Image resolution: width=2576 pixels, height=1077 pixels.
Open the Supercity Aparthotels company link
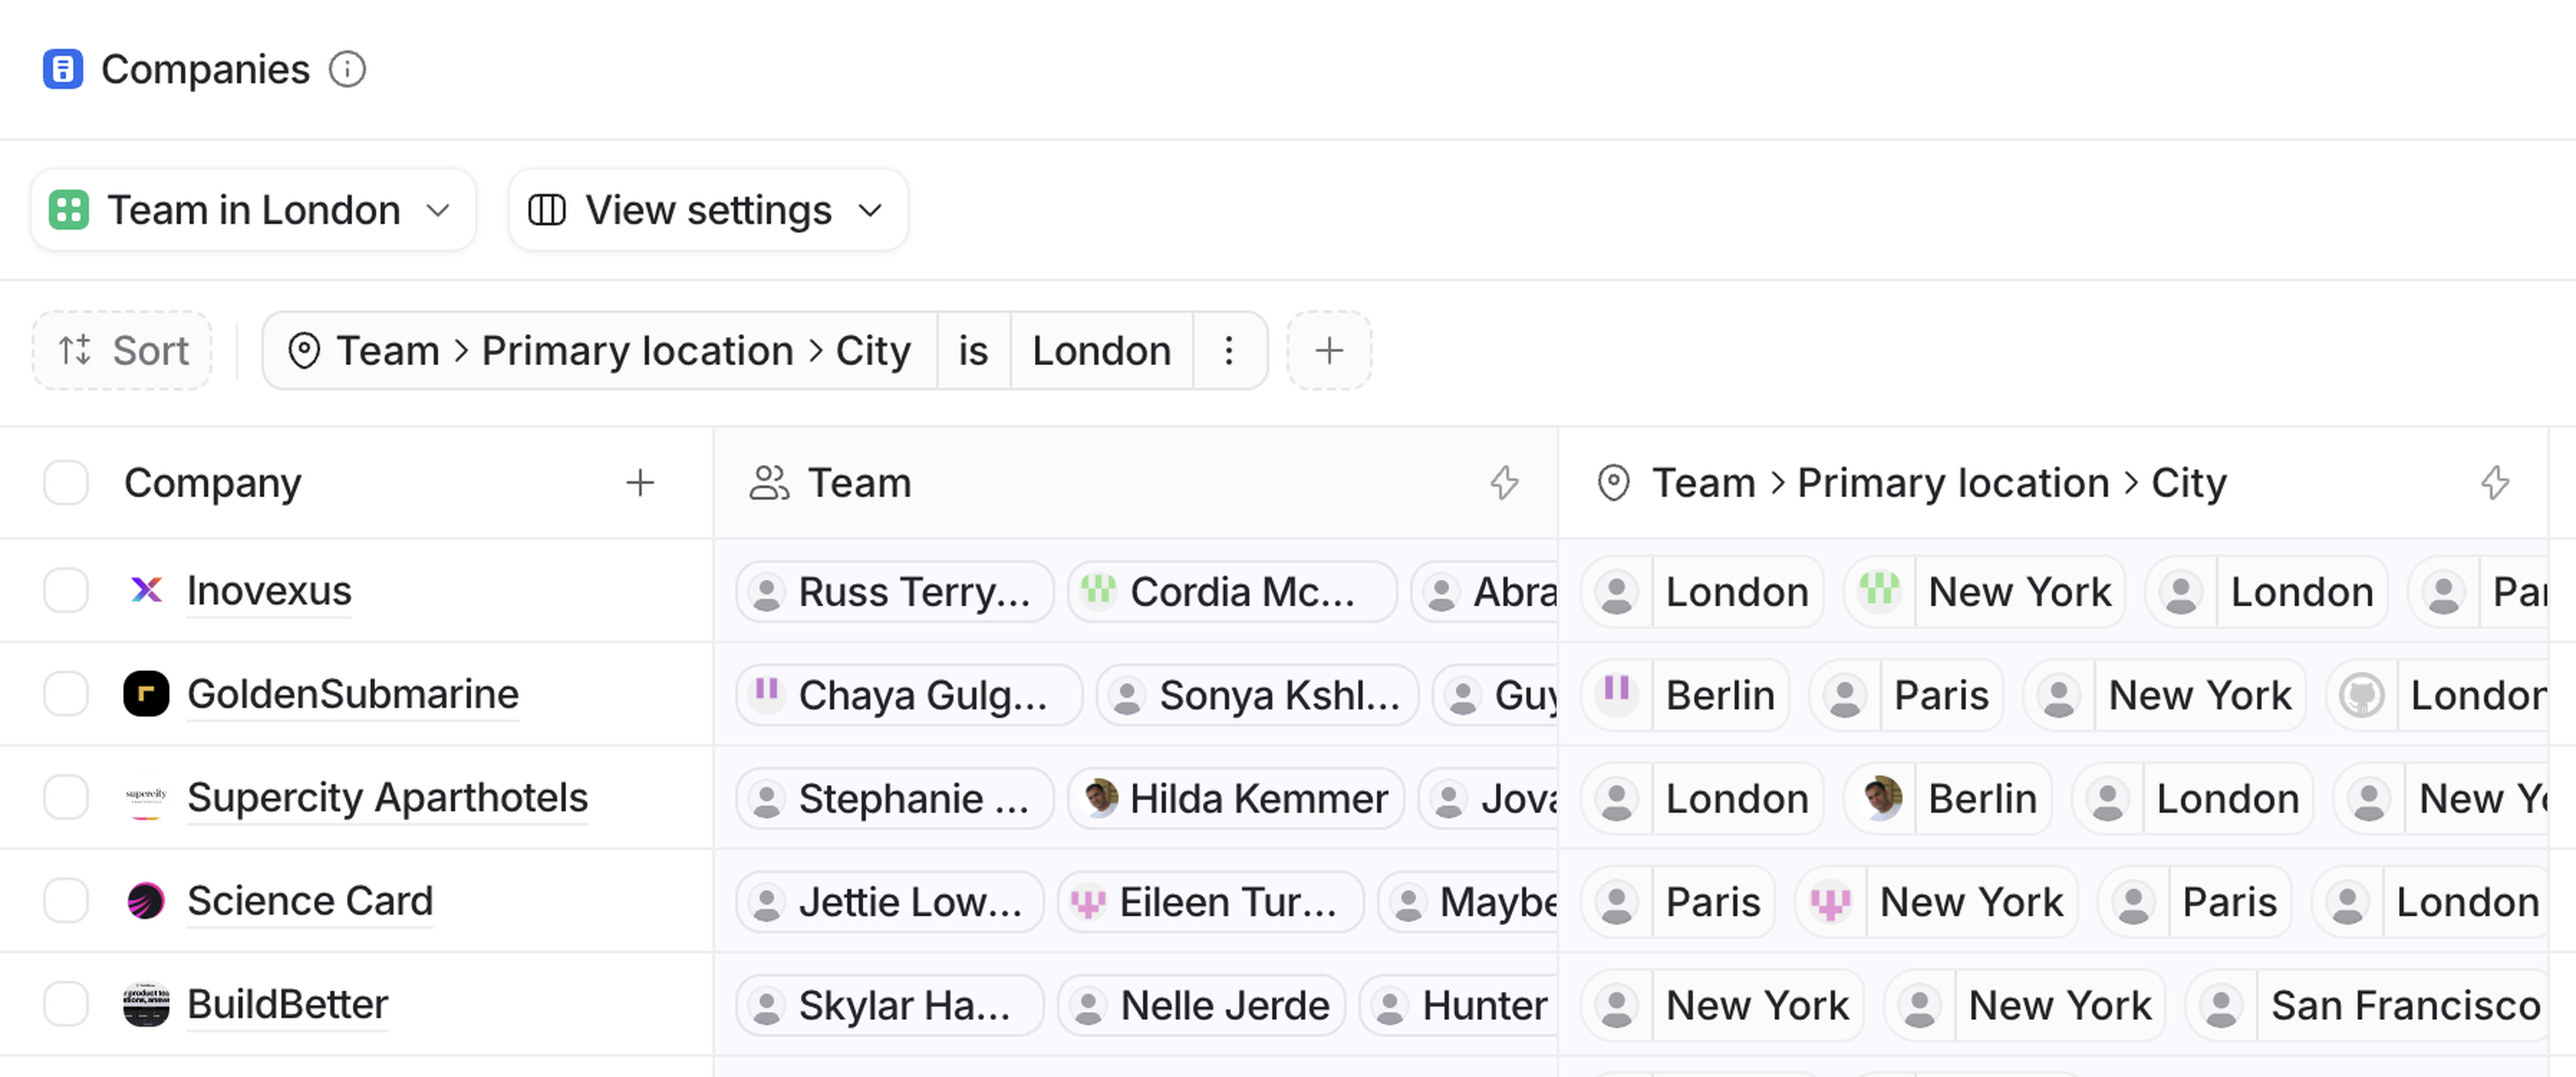coord(387,798)
